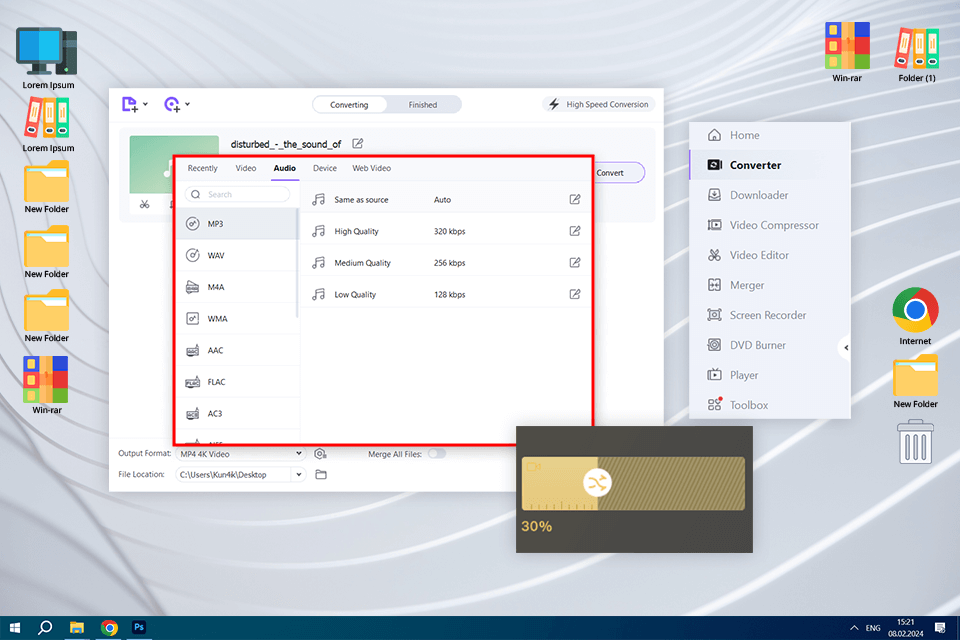Select Converter in sidebar

770,165
